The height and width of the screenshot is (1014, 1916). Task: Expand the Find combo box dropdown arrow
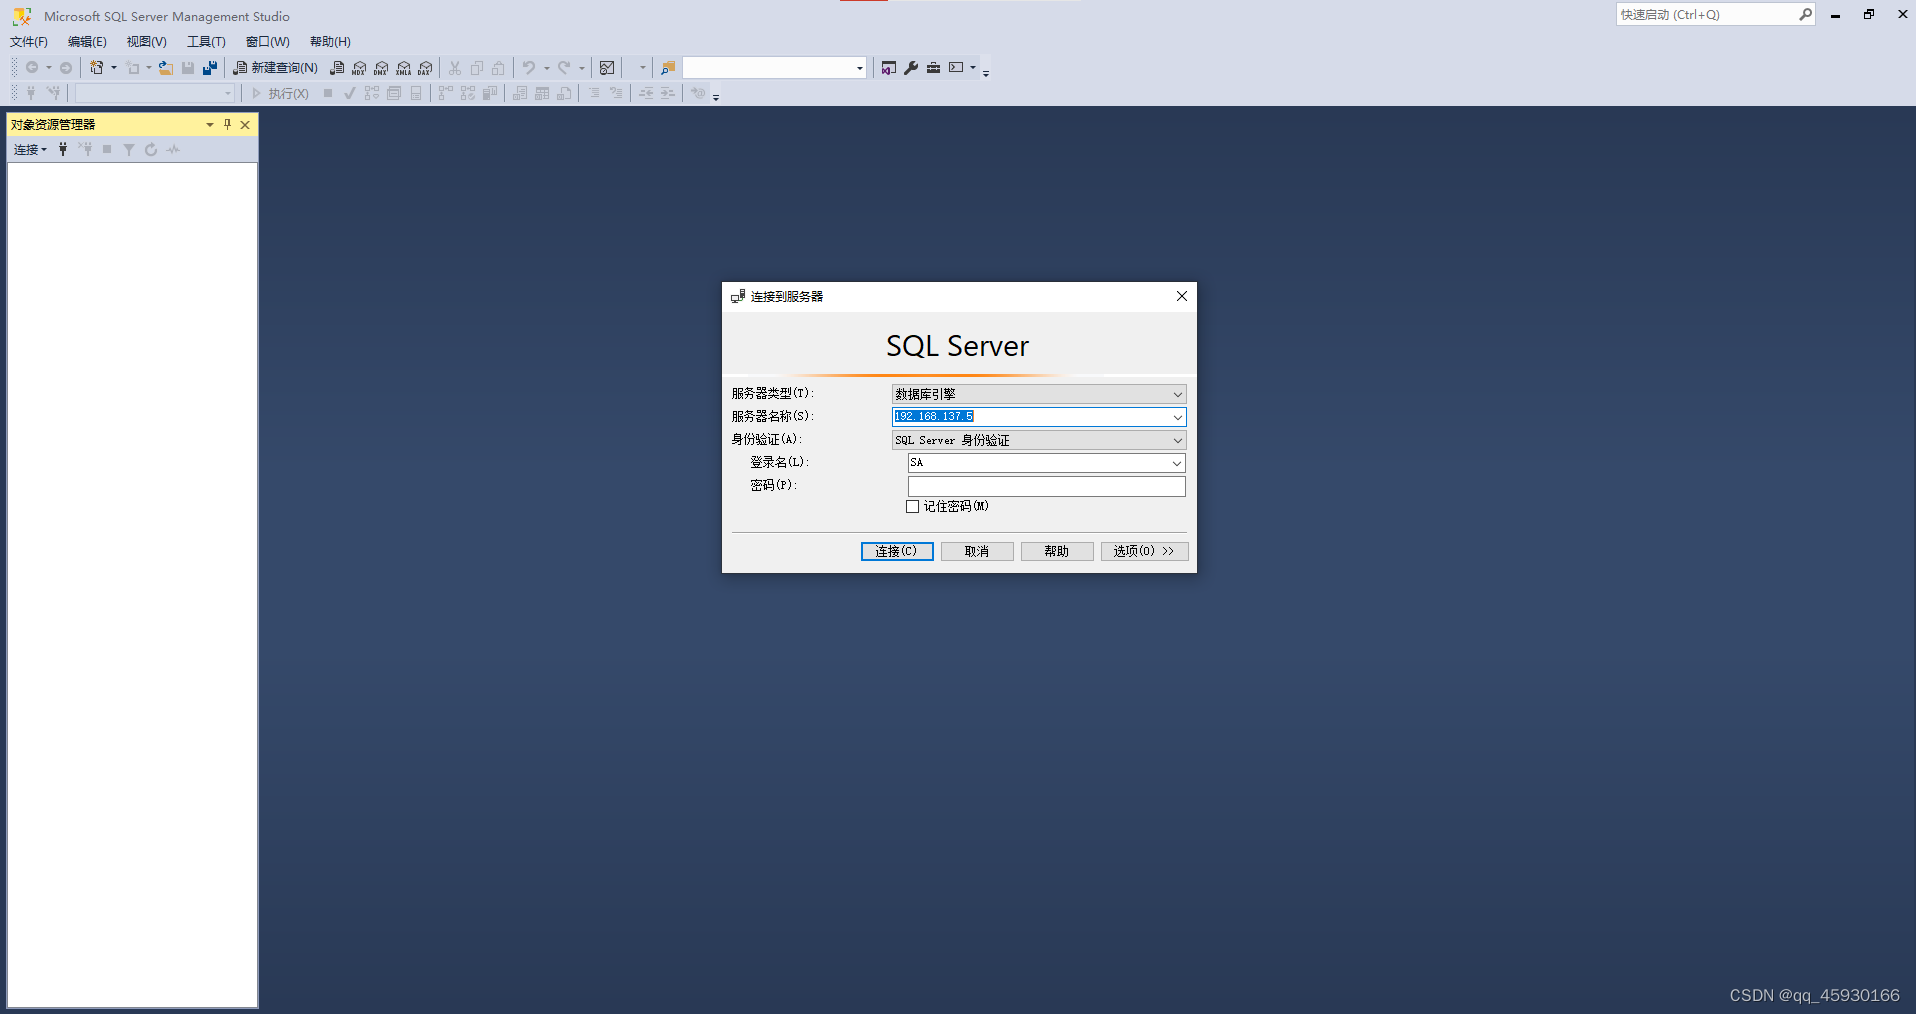[x=859, y=68]
